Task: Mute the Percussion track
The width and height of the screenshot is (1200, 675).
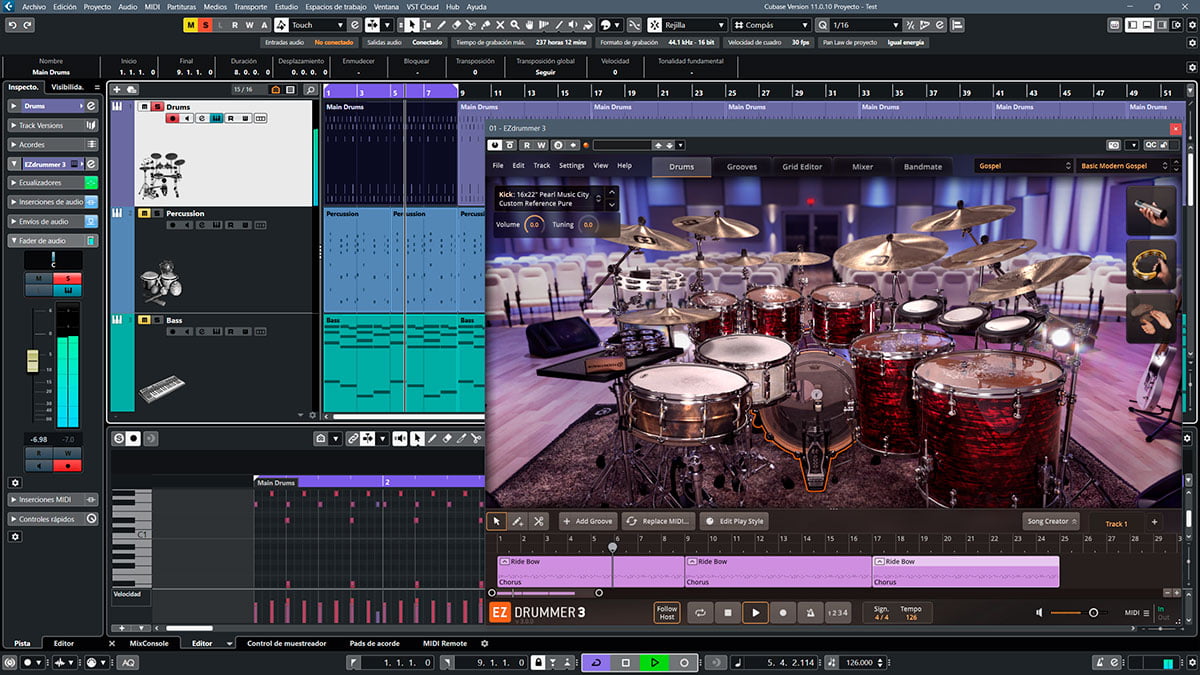Action: pyautogui.click(x=144, y=214)
